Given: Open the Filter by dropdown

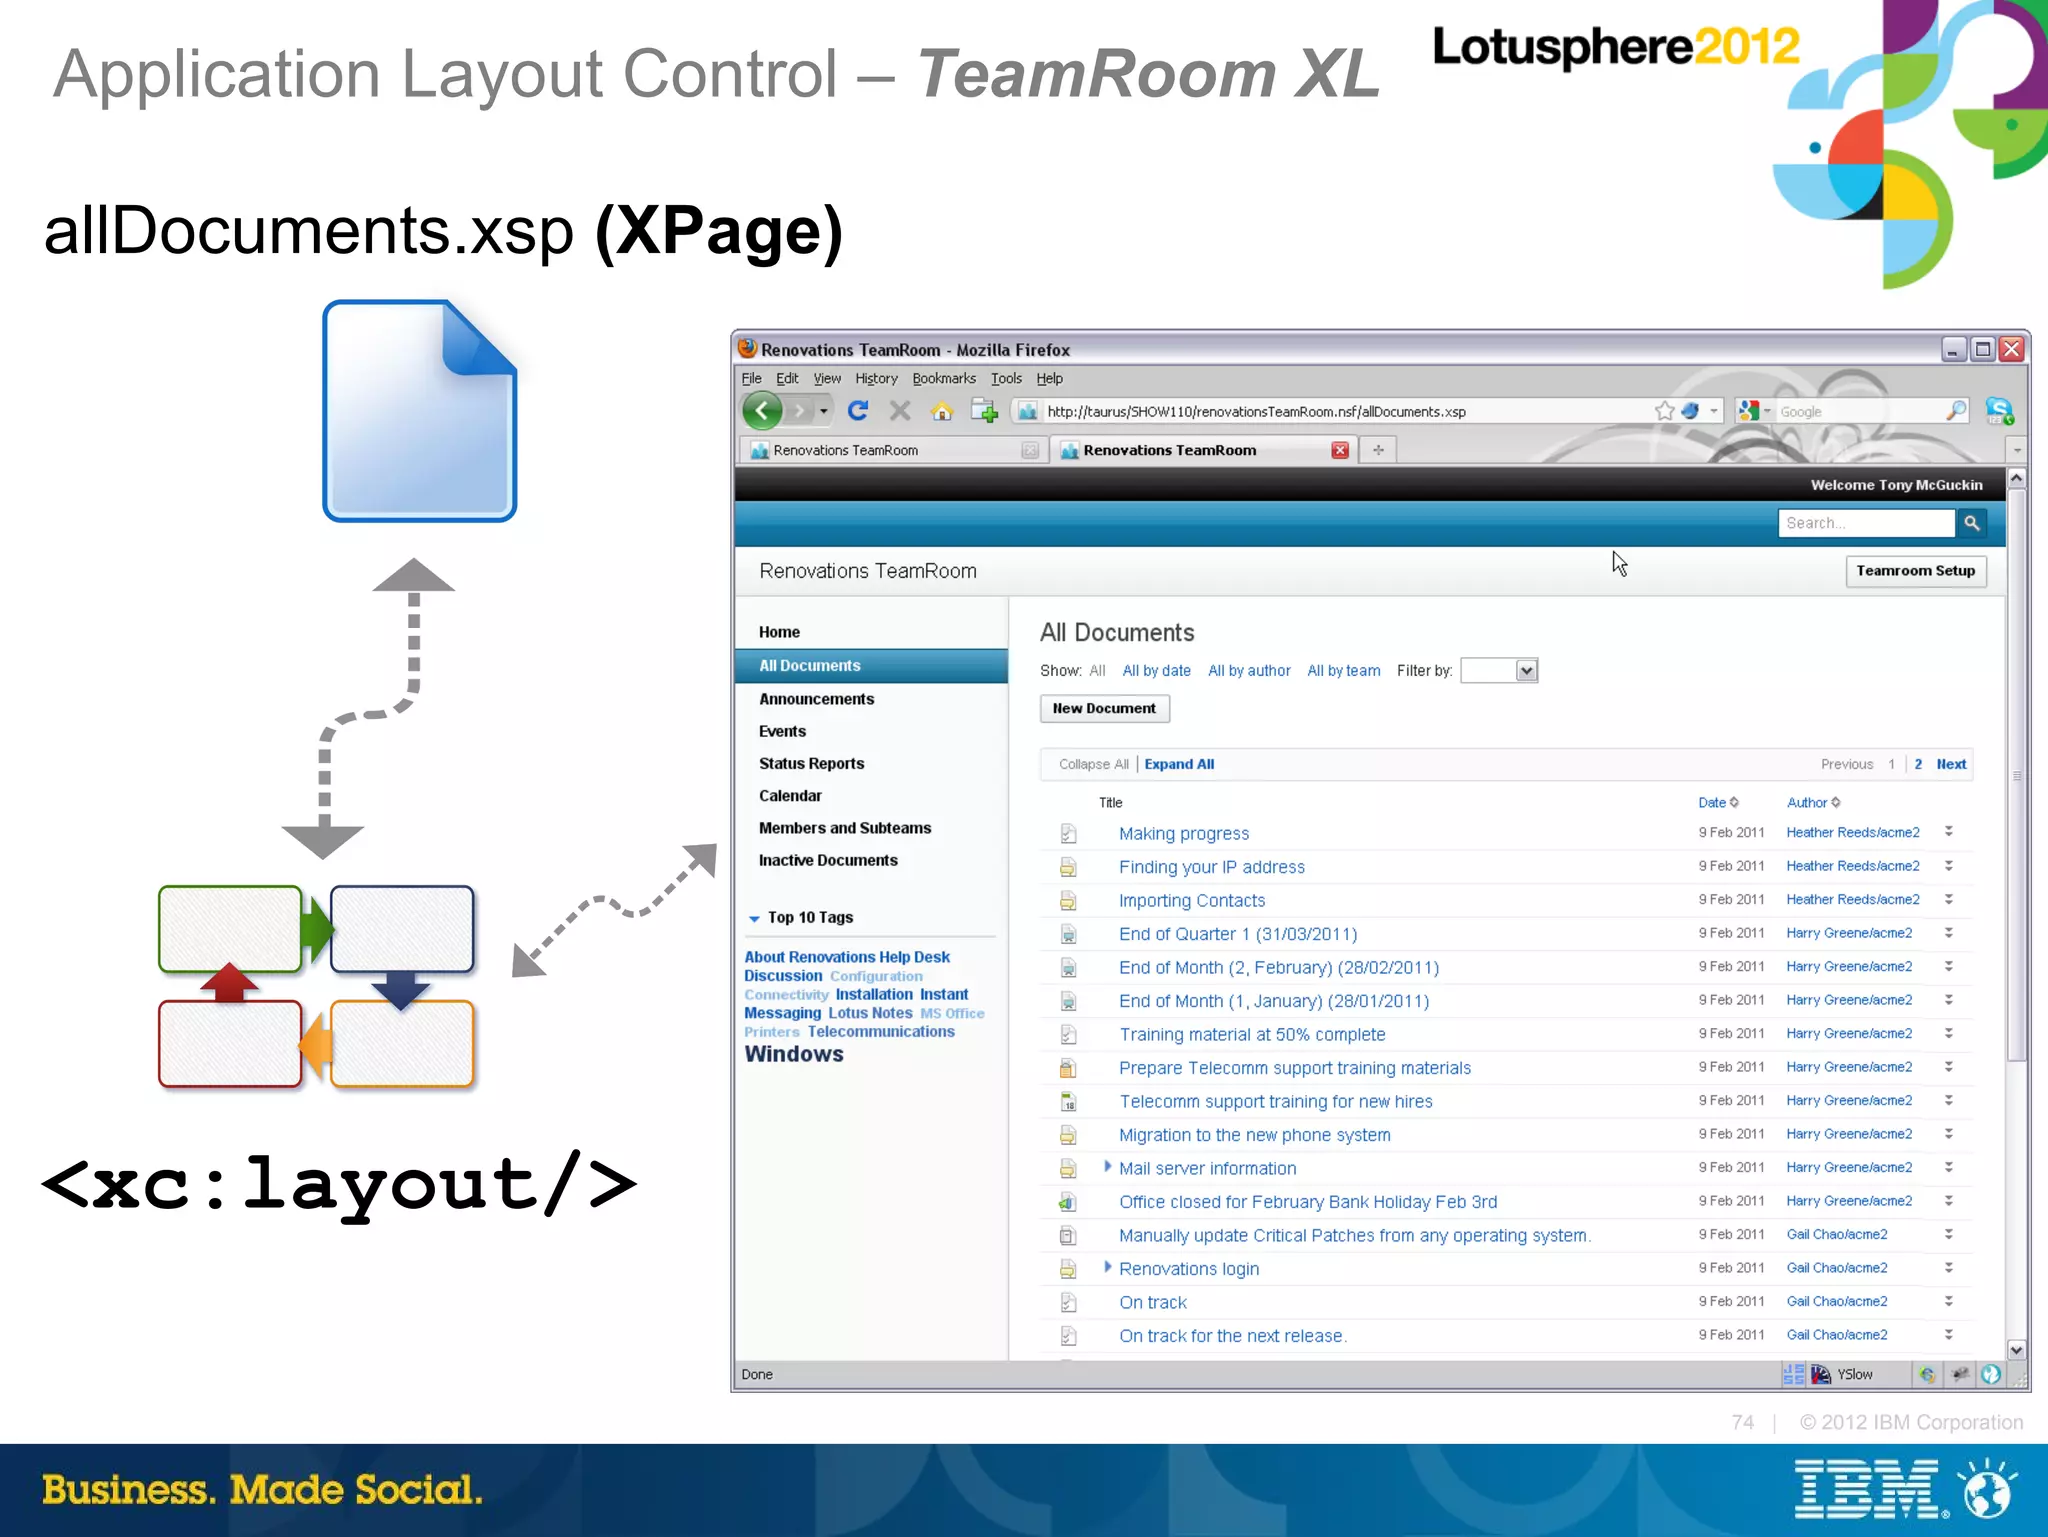Looking at the screenshot, I should (x=1499, y=671).
